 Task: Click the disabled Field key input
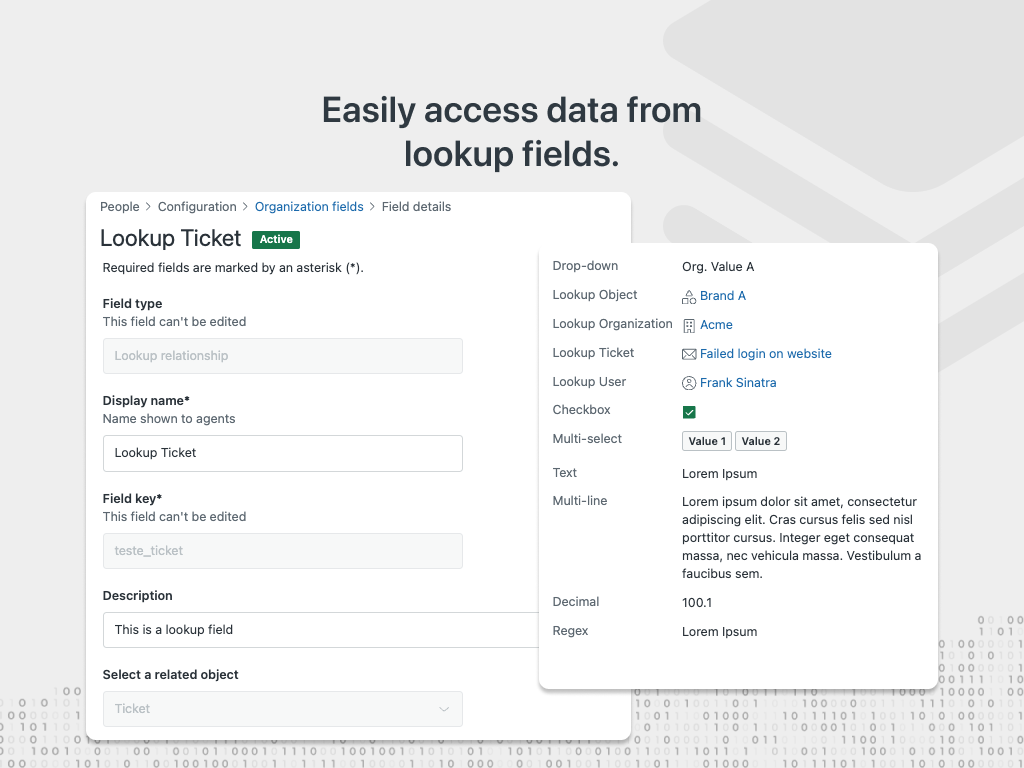(282, 551)
